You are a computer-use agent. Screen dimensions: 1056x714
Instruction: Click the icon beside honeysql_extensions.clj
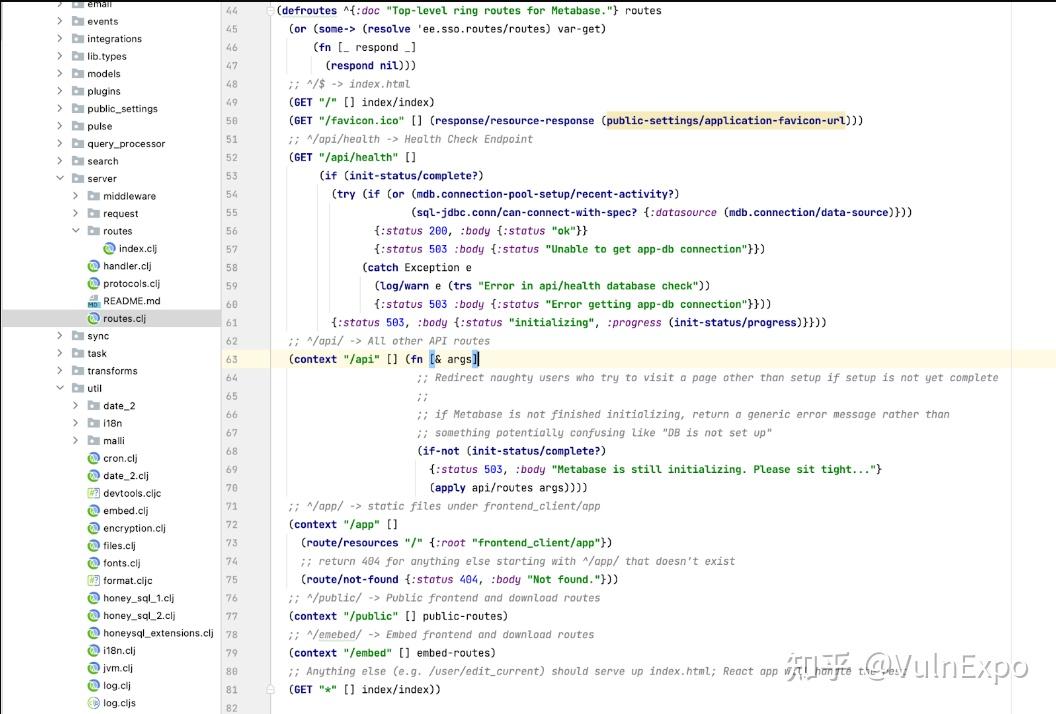(x=95, y=633)
